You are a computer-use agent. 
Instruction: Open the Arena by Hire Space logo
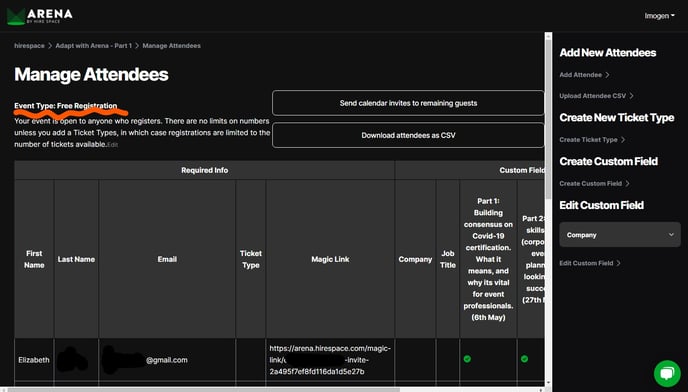click(x=39, y=16)
